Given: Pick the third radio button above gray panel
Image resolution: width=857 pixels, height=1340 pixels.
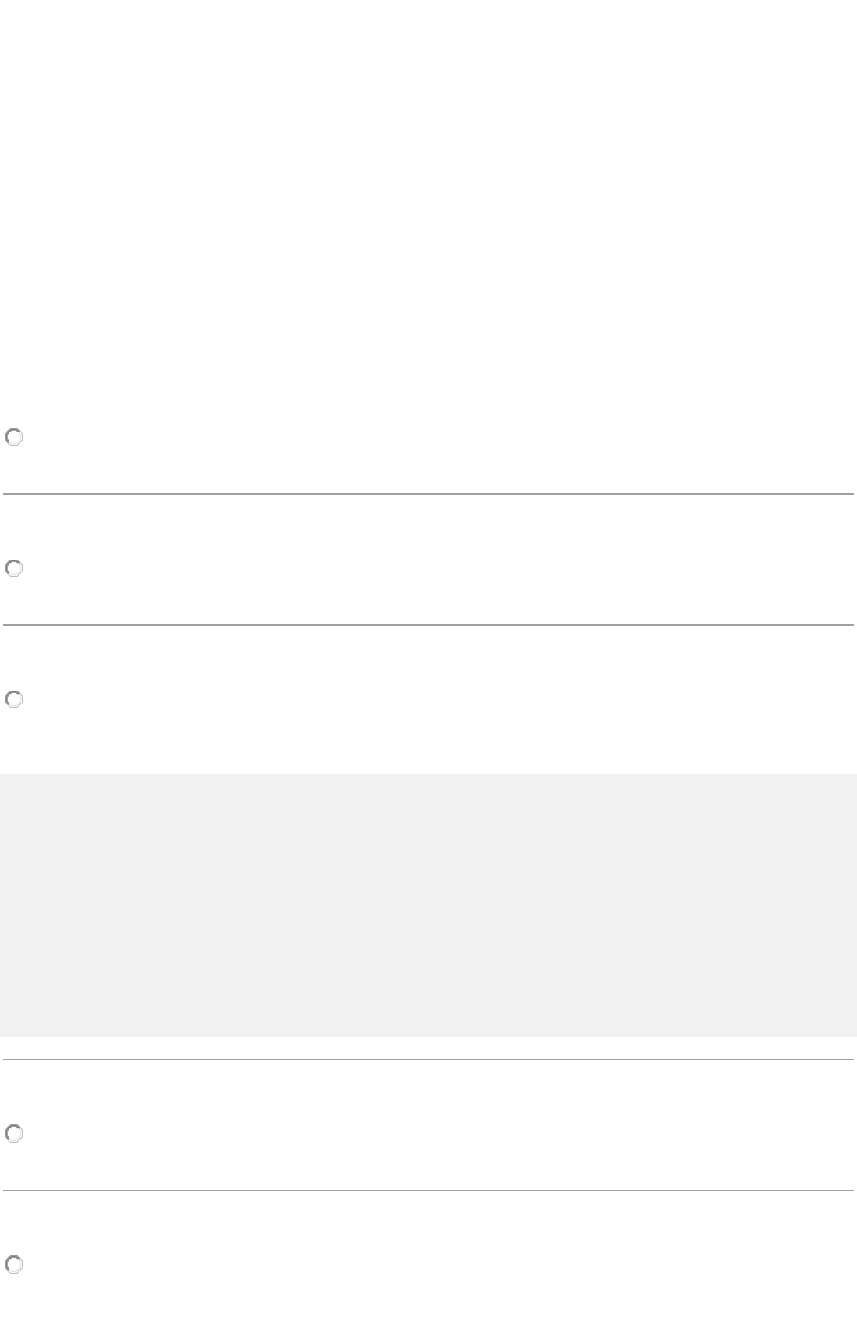Looking at the screenshot, I should coord(14,701).
